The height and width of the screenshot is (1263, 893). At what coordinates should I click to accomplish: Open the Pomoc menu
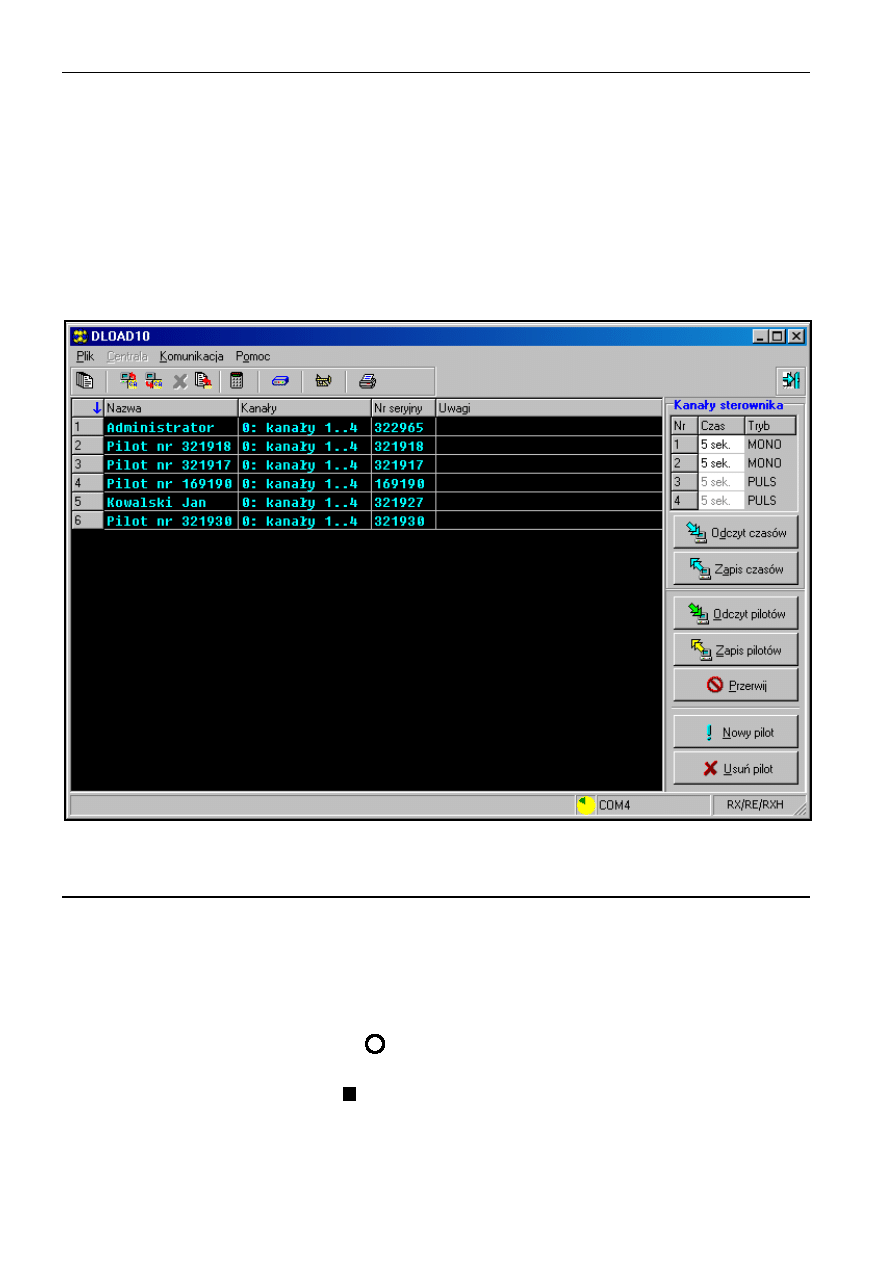tap(252, 356)
